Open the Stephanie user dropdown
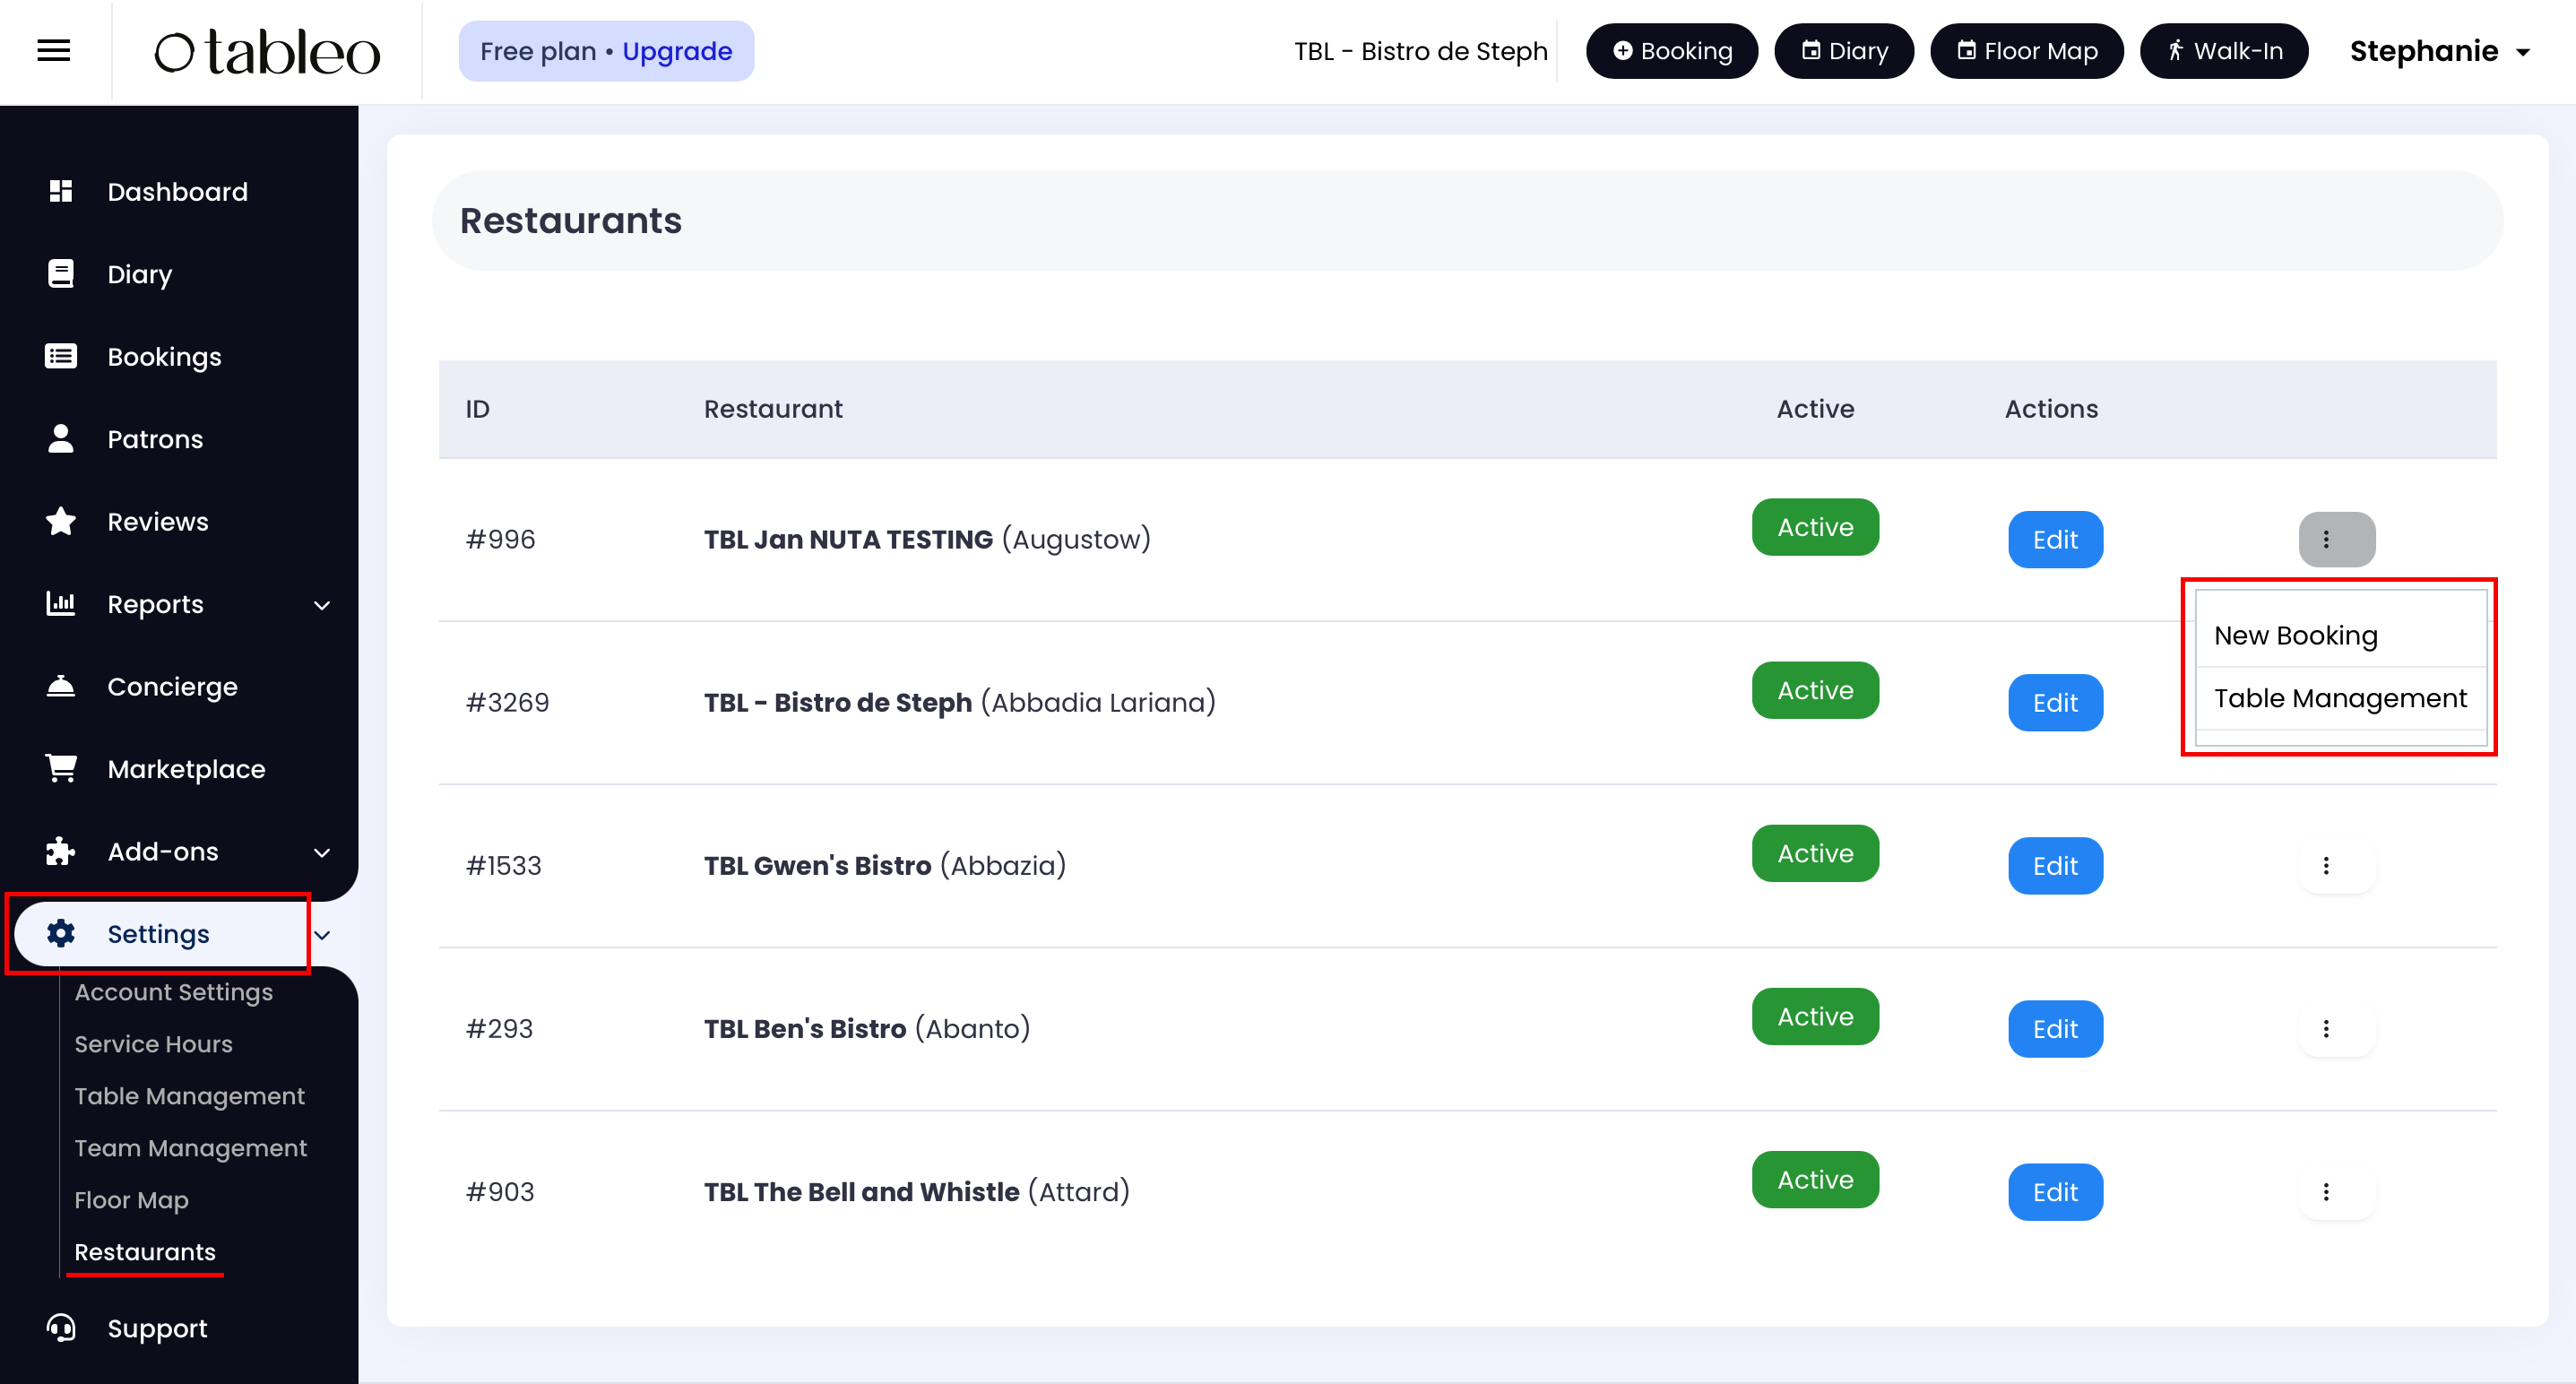Image resolution: width=2576 pixels, height=1384 pixels. [2438, 51]
